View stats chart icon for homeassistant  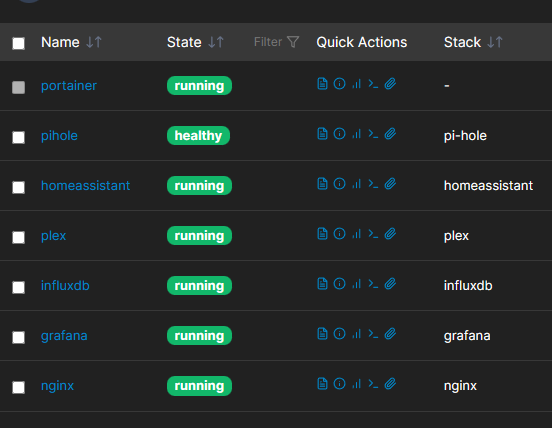tap(357, 184)
